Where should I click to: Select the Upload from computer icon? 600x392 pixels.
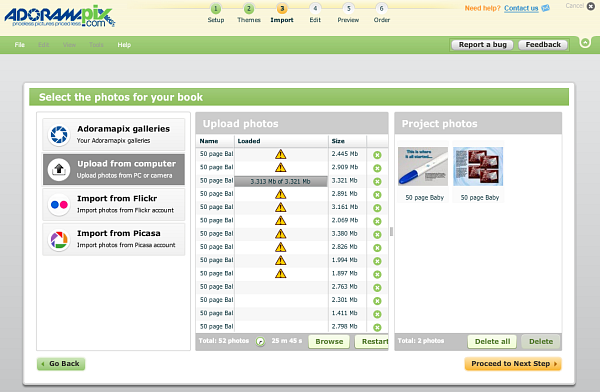(x=59, y=169)
